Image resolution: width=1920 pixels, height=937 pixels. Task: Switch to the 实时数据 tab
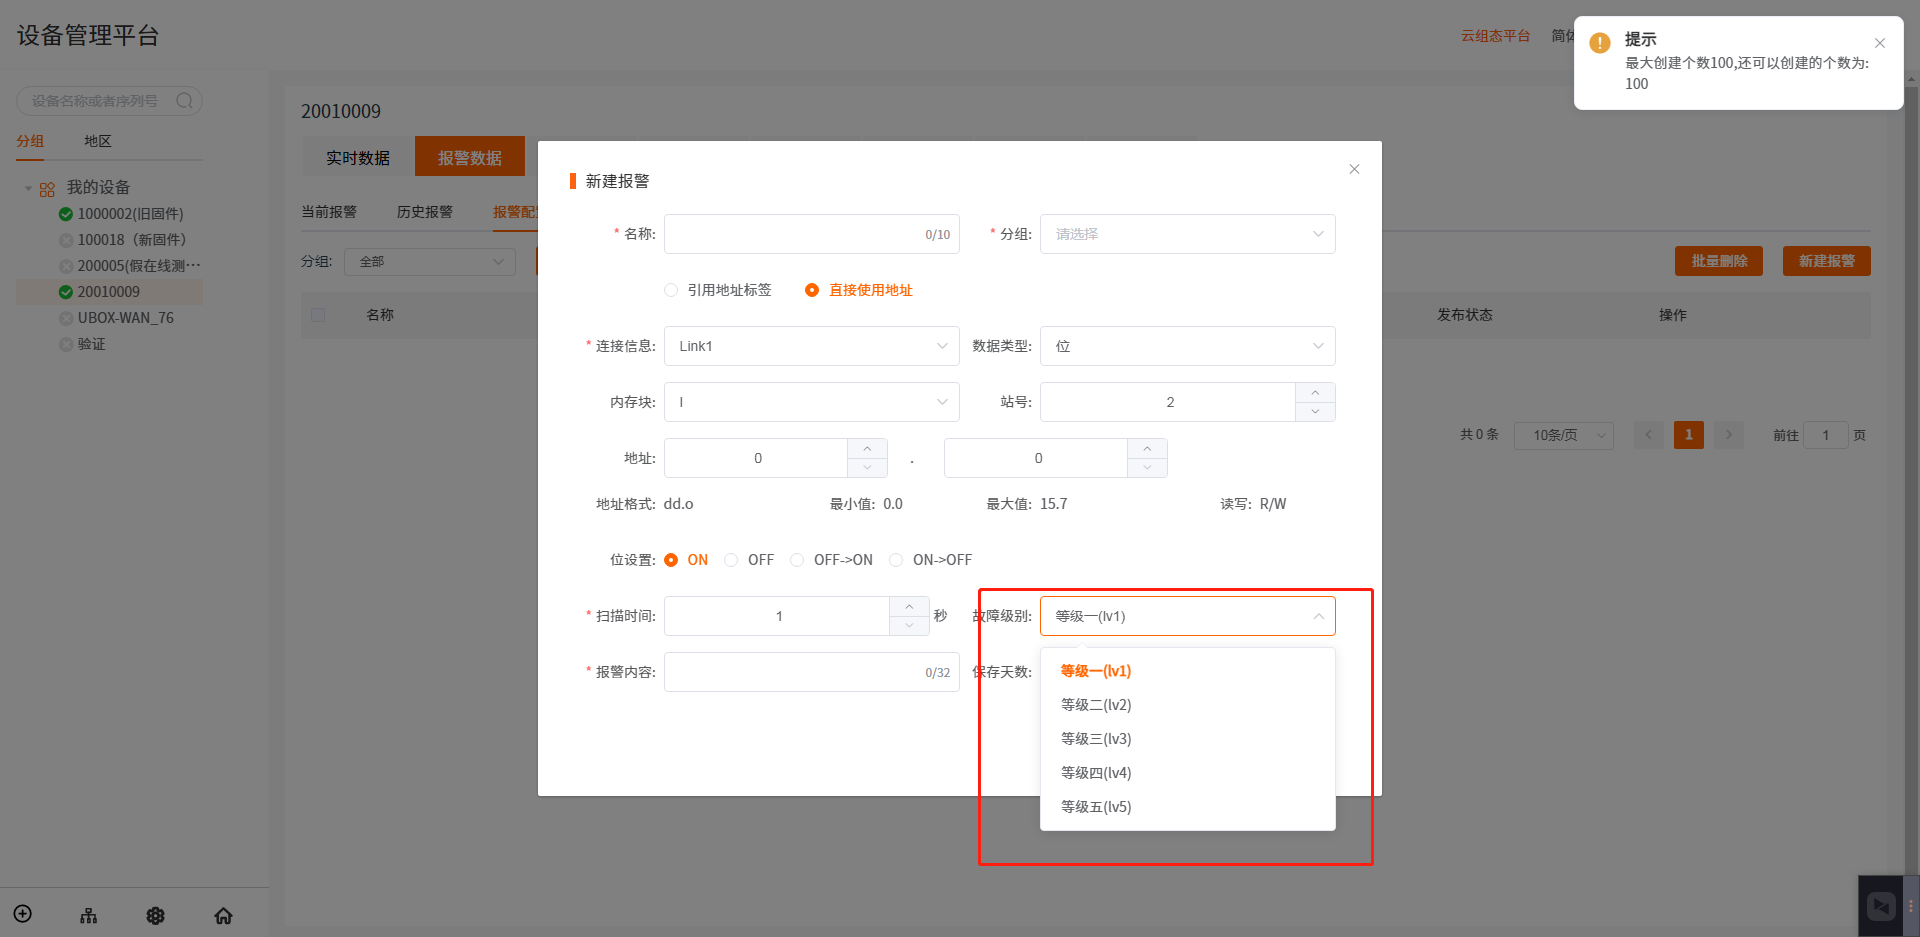click(x=358, y=158)
